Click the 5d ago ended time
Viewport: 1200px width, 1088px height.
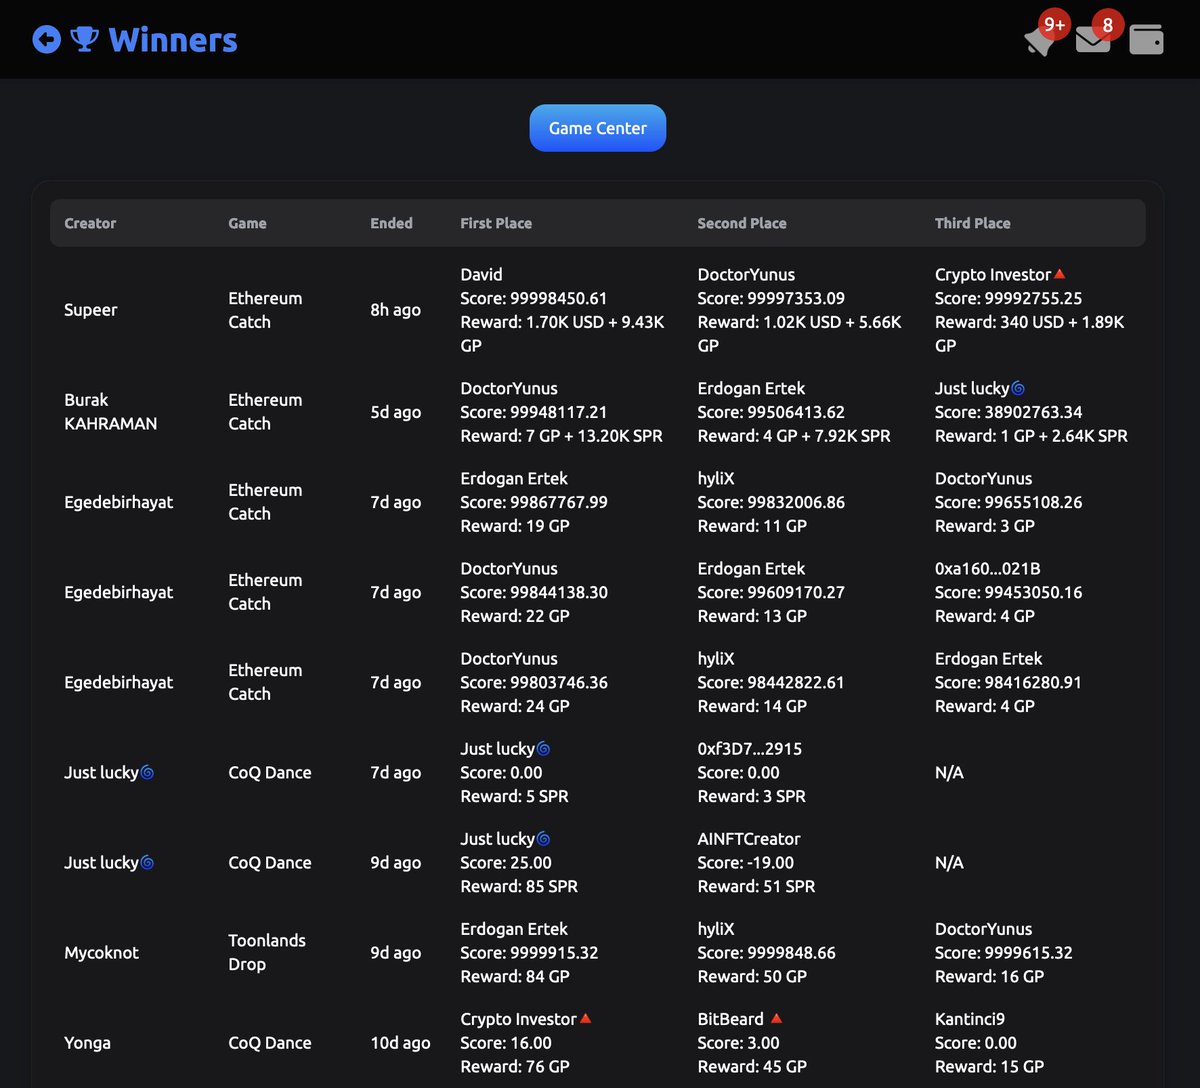395,412
